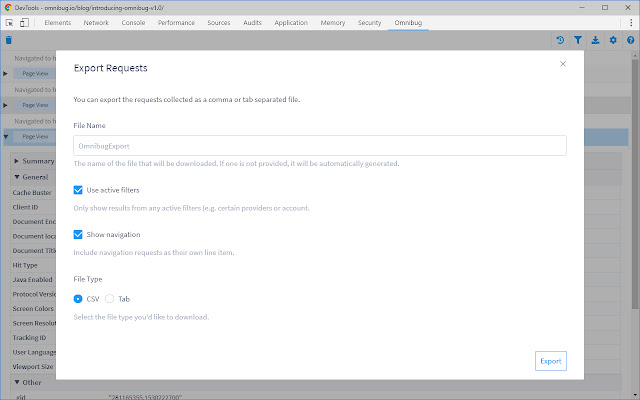Open the help question mark icon

pos(631,40)
